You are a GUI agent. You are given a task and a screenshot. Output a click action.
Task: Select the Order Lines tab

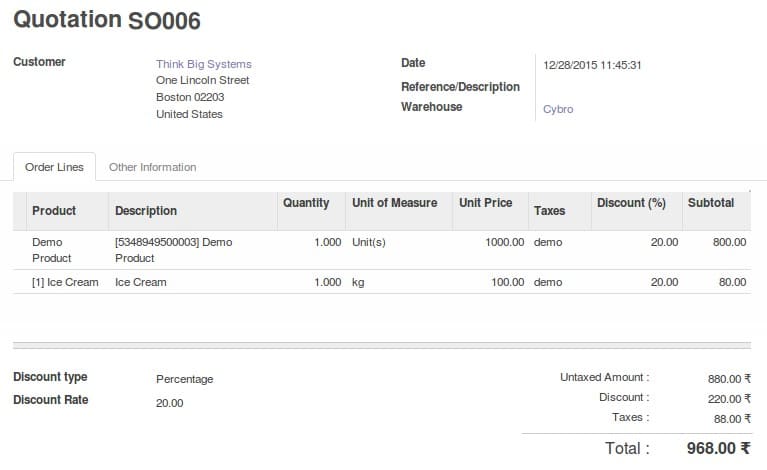point(54,167)
